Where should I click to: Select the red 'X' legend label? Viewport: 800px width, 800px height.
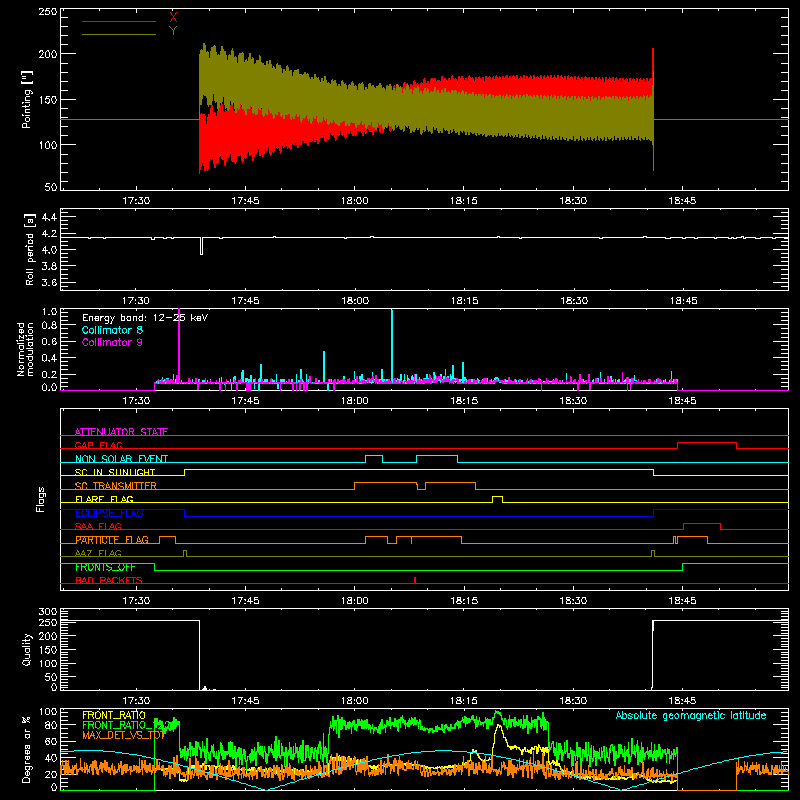pos(173,18)
